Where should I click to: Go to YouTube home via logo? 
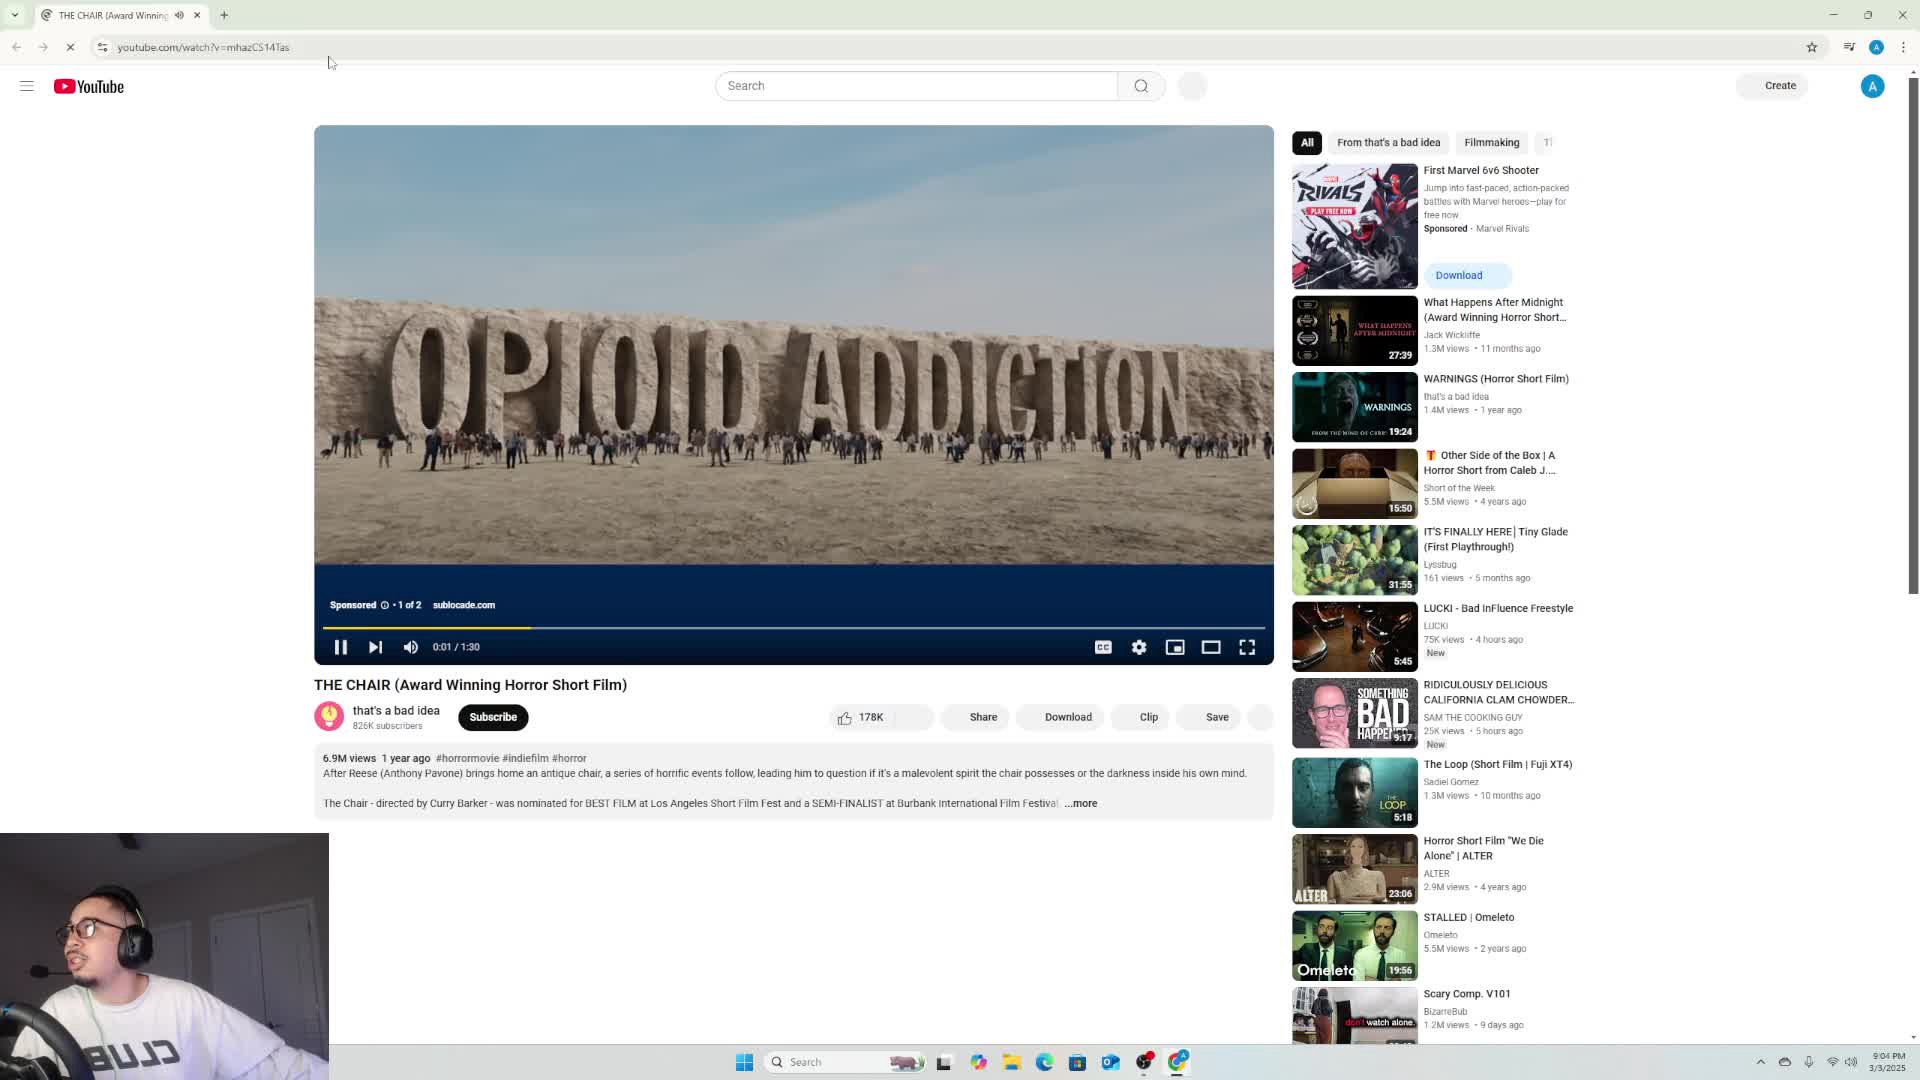89,86
